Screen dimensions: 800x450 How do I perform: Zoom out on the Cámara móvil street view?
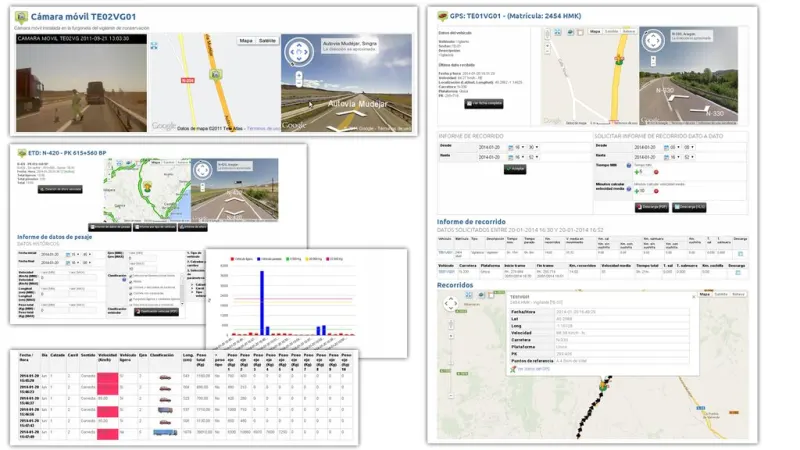[x=299, y=84]
